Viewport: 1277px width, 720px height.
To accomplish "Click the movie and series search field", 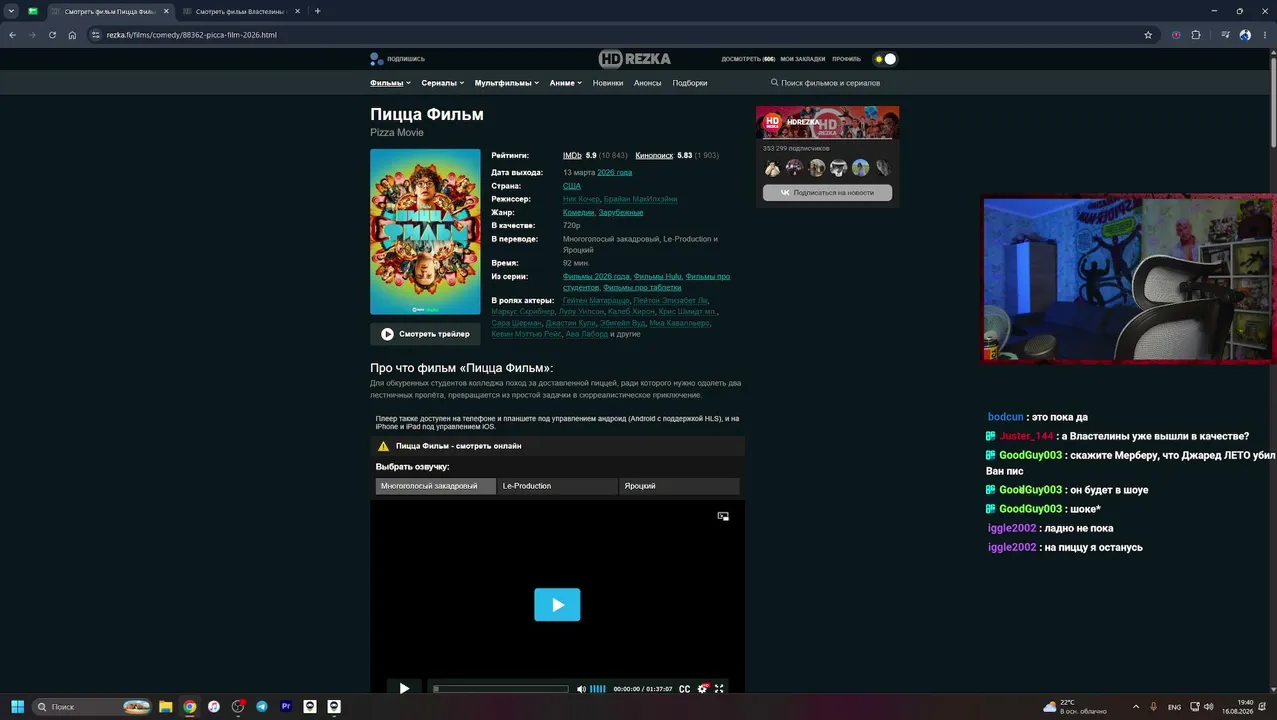I will point(831,83).
